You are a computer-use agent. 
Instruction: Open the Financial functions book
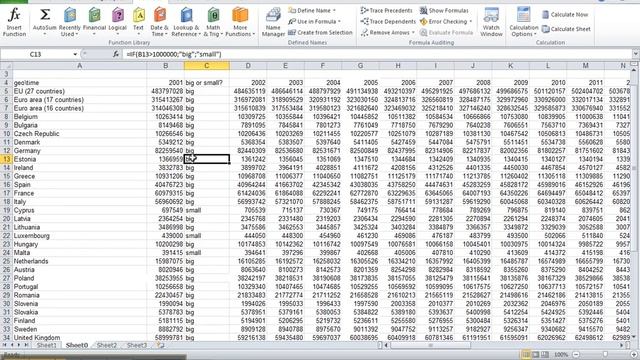(94, 22)
